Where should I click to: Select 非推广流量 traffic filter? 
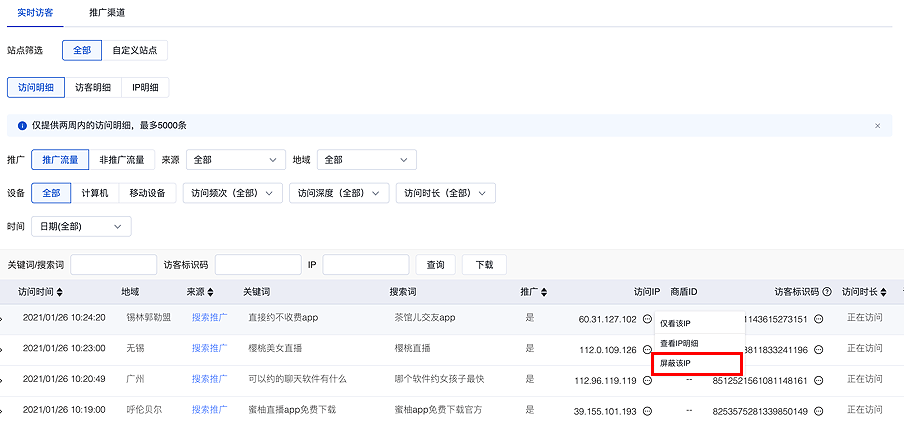pos(121,160)
